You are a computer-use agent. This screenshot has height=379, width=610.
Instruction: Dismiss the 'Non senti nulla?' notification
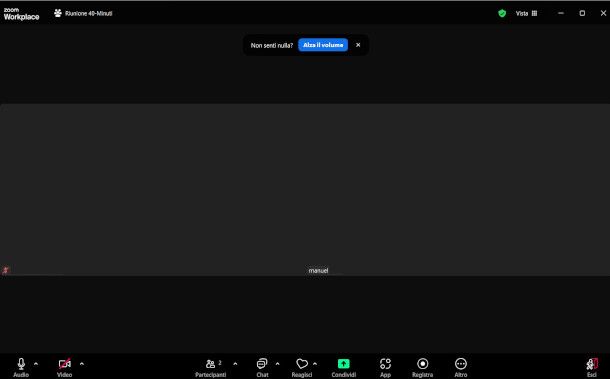(x=358, y=45)
